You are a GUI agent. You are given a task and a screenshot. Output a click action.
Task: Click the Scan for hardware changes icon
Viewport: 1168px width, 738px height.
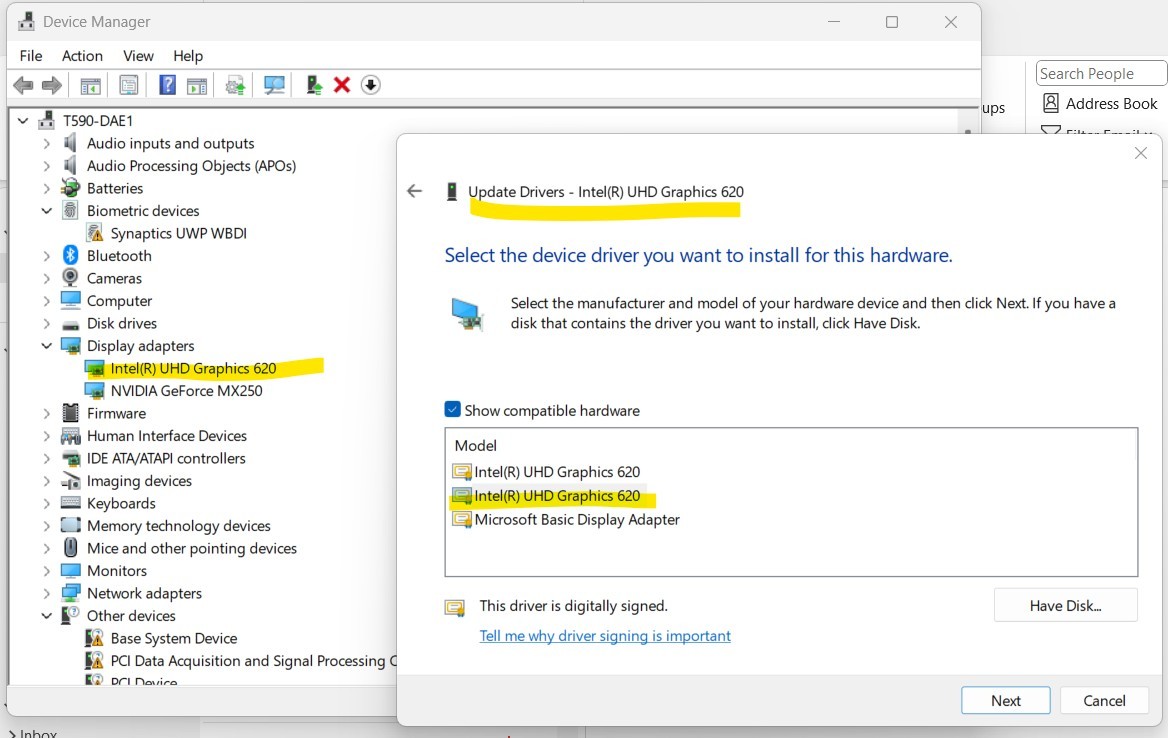click(274, 85)
